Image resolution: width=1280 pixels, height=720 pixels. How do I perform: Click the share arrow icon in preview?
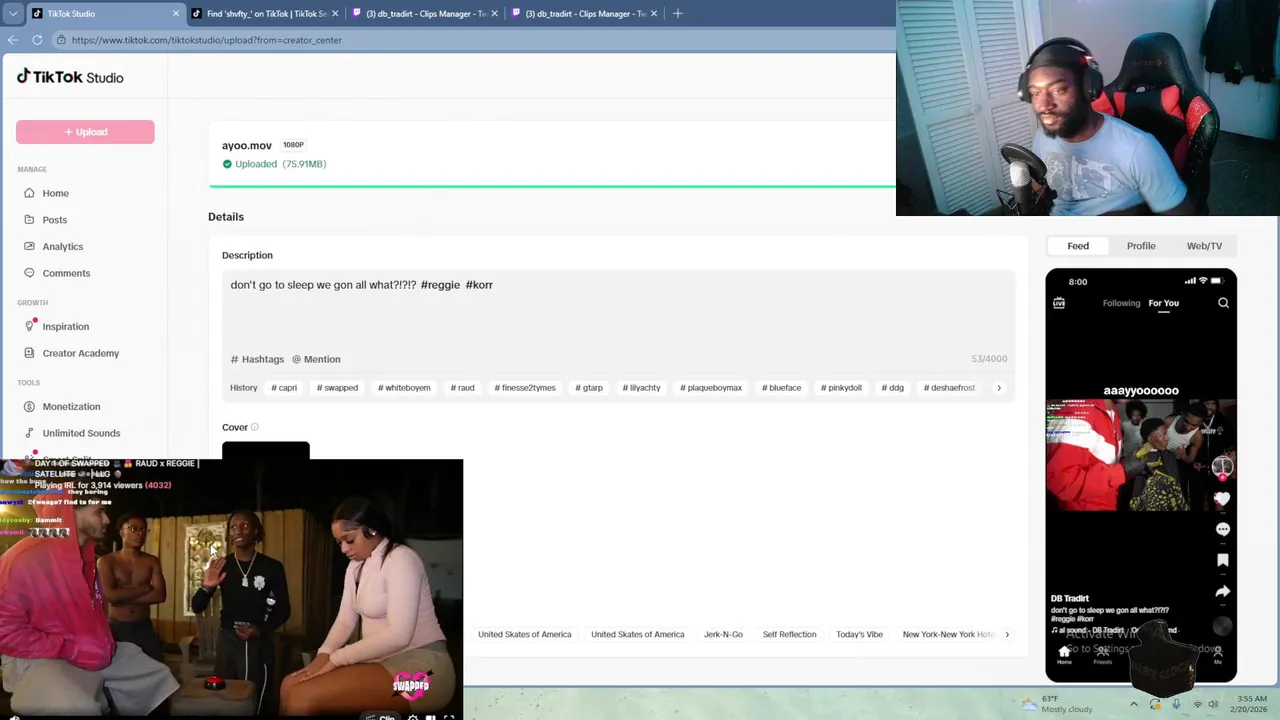[x=1222, y=591]
